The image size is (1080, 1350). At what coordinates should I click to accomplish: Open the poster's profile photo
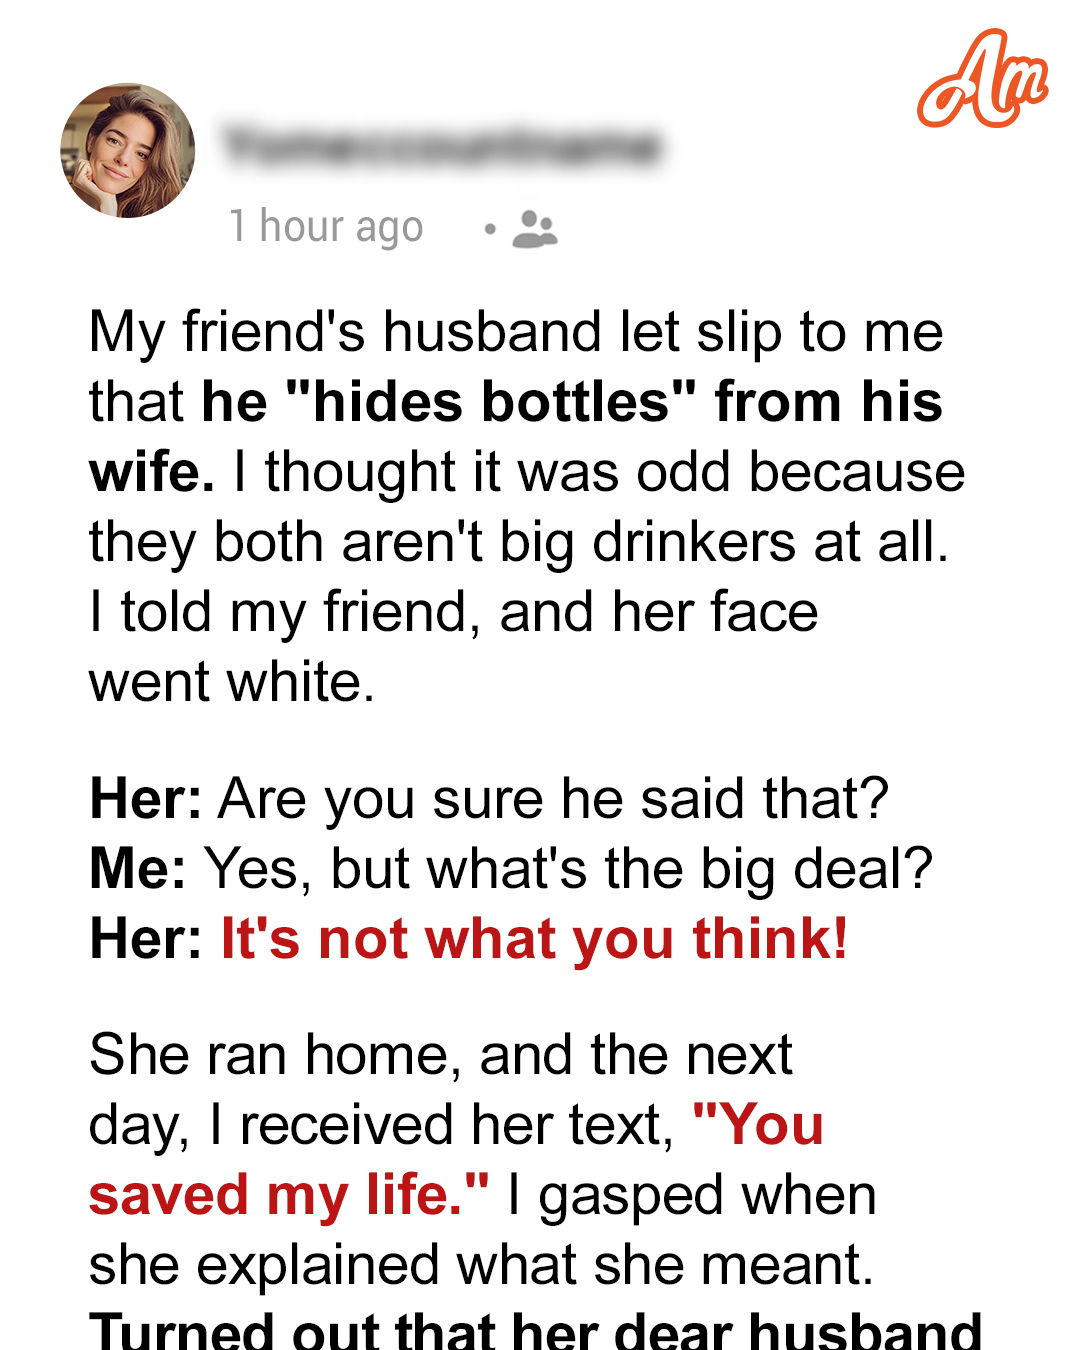click(128, 150)
